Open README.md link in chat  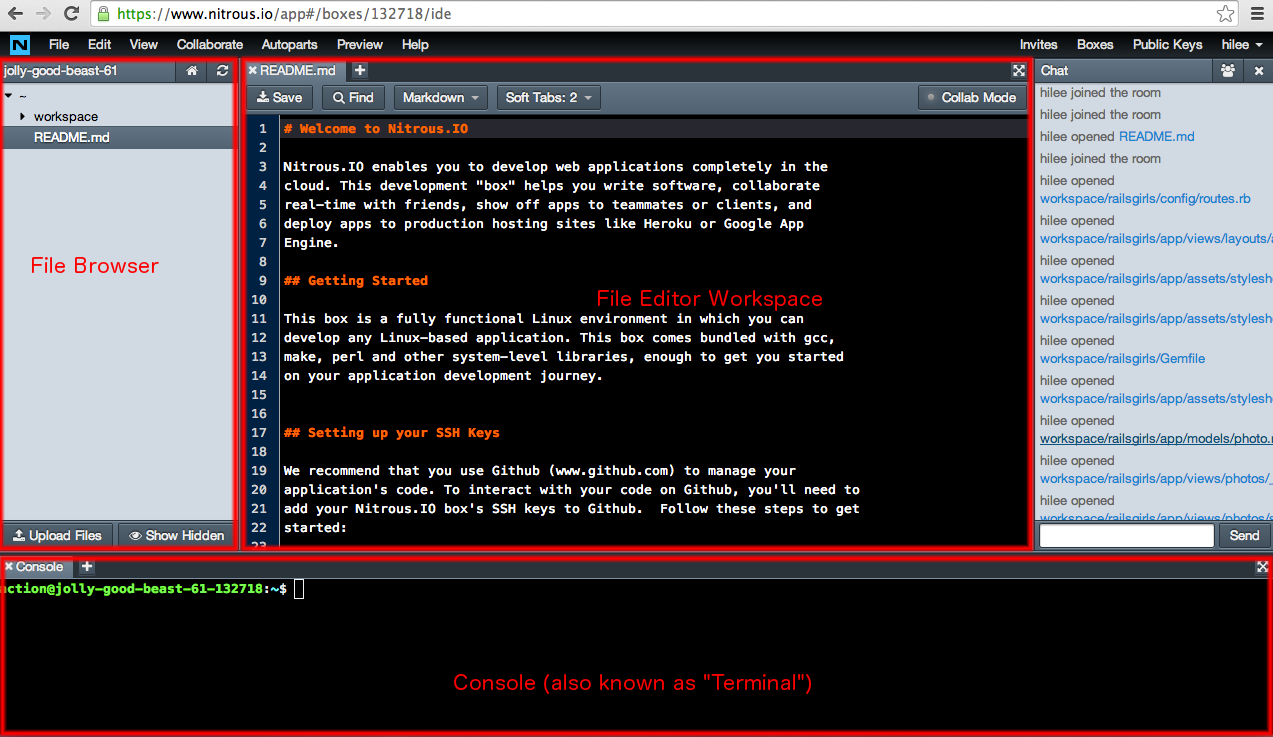click(1156, 136)
